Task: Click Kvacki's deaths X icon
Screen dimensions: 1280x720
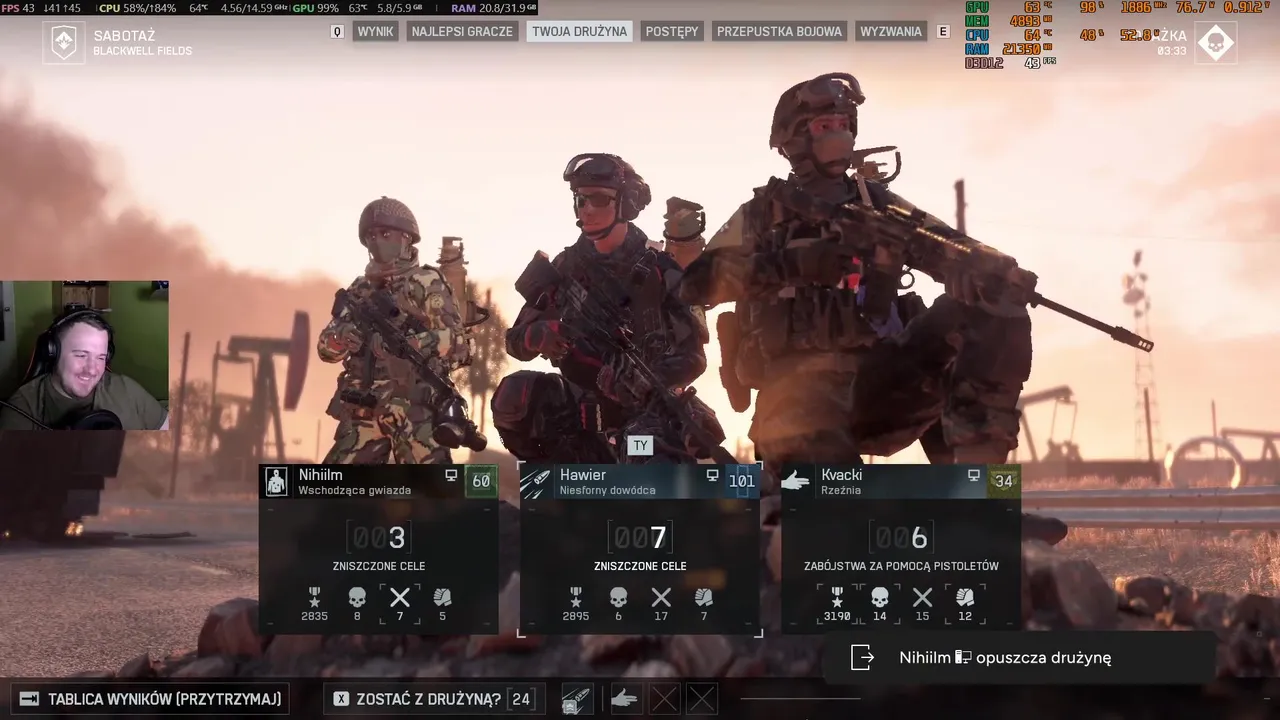Action: pos(923,598)
